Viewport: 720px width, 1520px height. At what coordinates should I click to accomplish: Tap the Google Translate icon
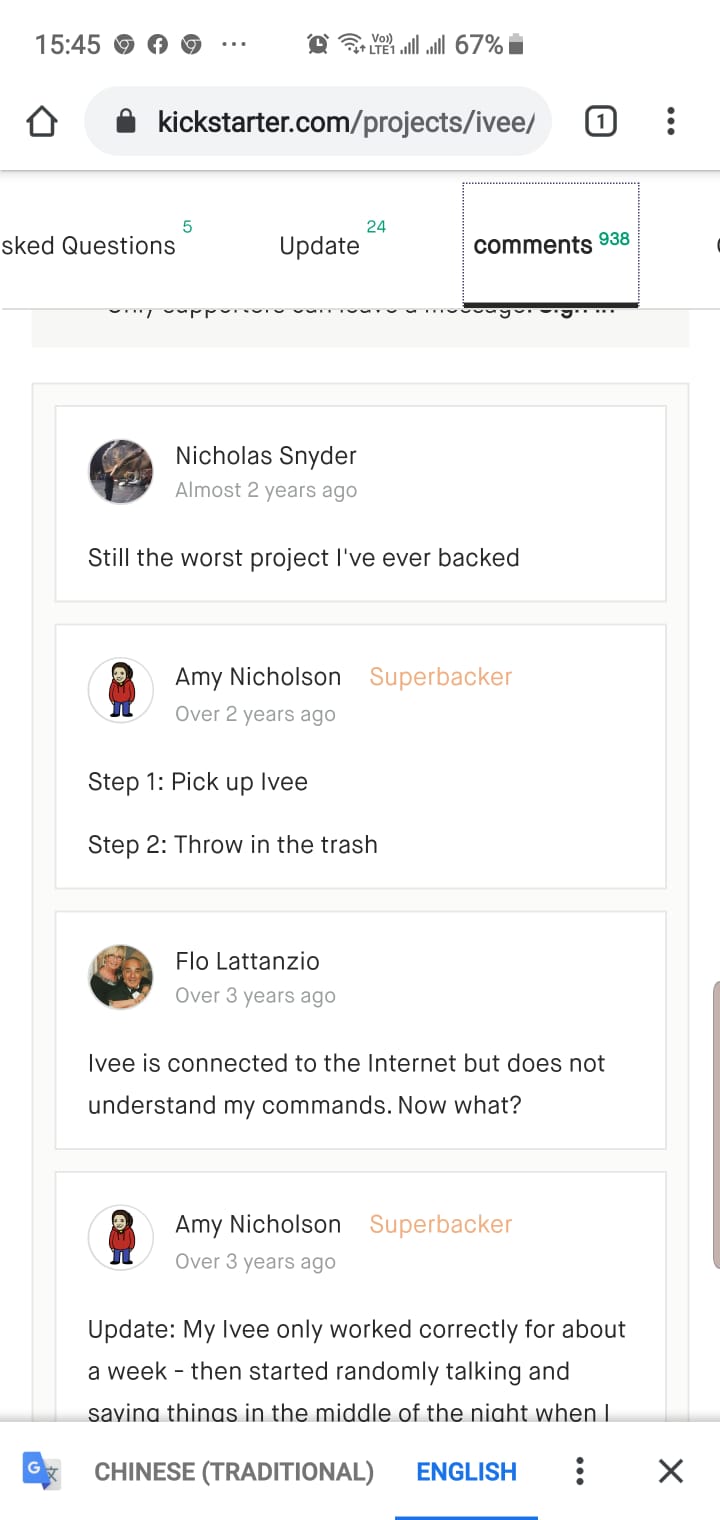point(42,1471)
